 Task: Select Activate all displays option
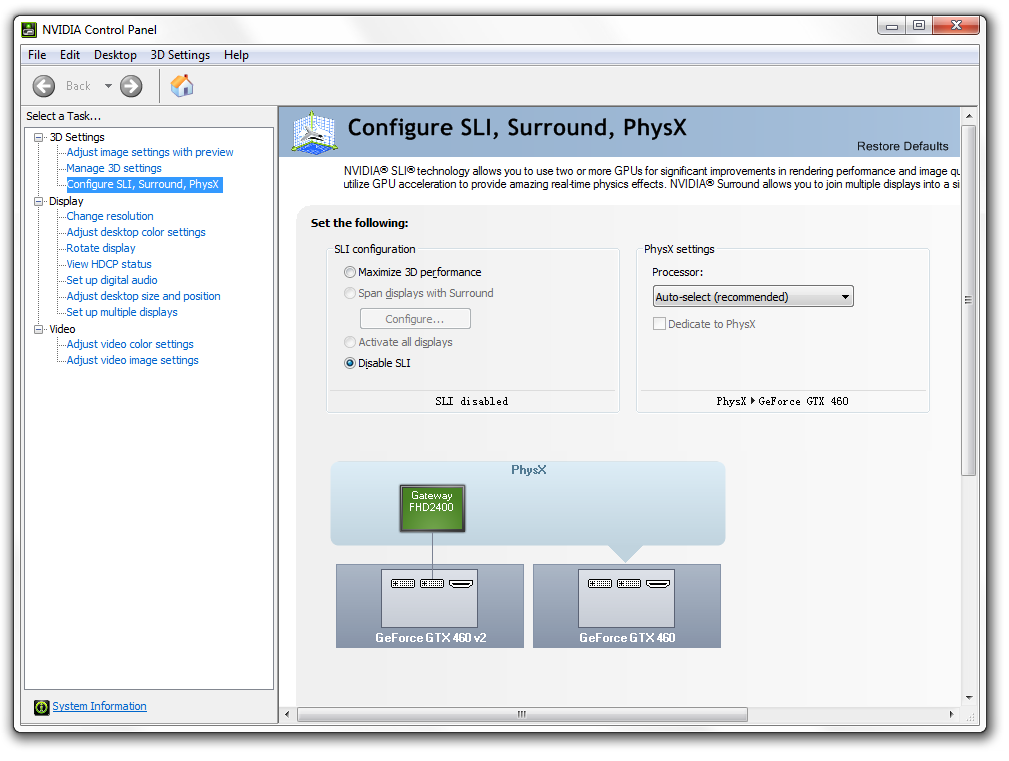pos(350,342)
